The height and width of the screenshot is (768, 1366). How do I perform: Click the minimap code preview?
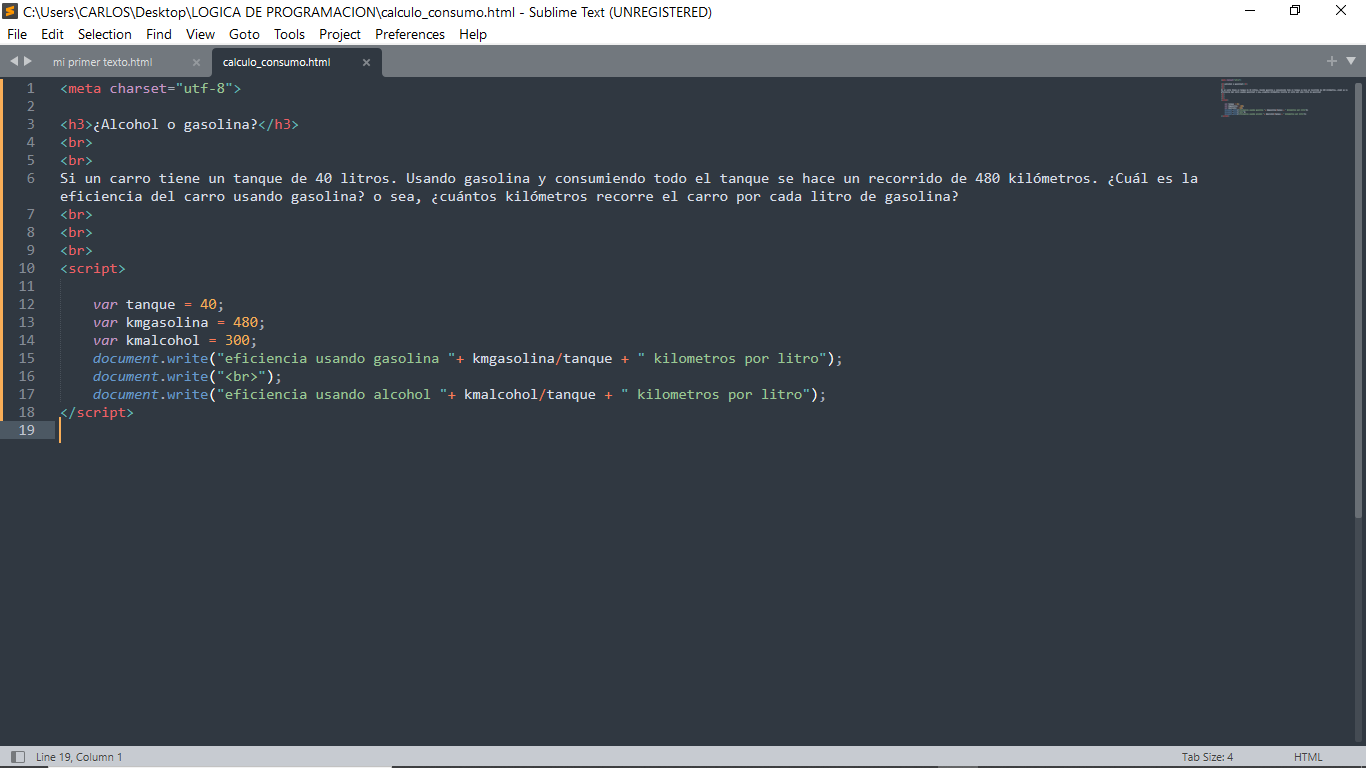(1285, 98)
